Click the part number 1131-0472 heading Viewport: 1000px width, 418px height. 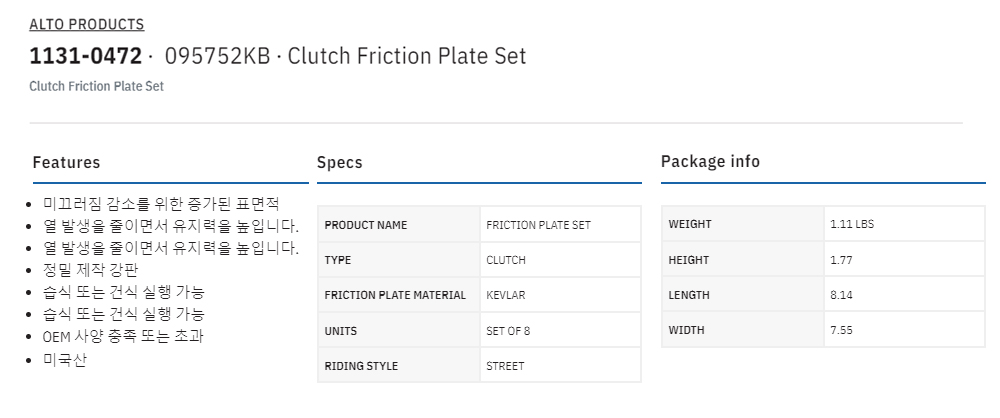click(85, 56)
